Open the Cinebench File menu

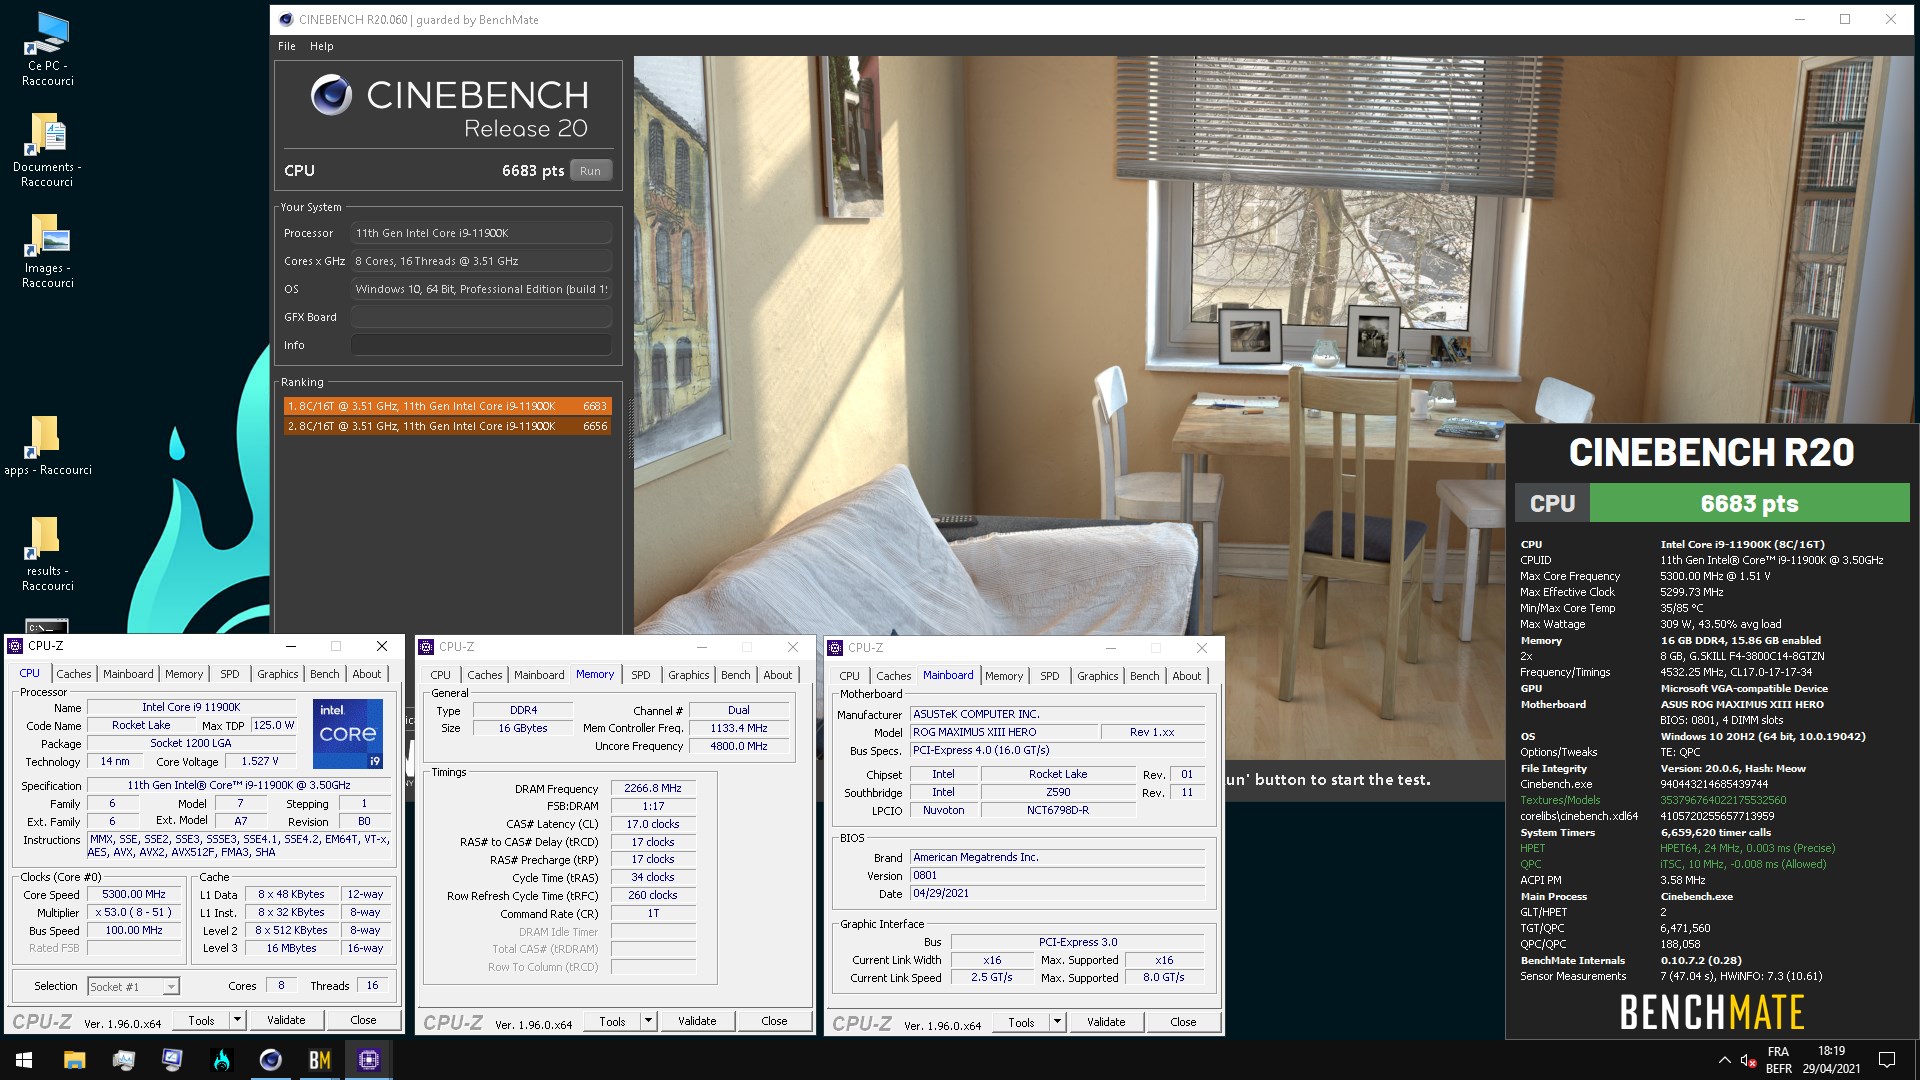tap(287, 46)
